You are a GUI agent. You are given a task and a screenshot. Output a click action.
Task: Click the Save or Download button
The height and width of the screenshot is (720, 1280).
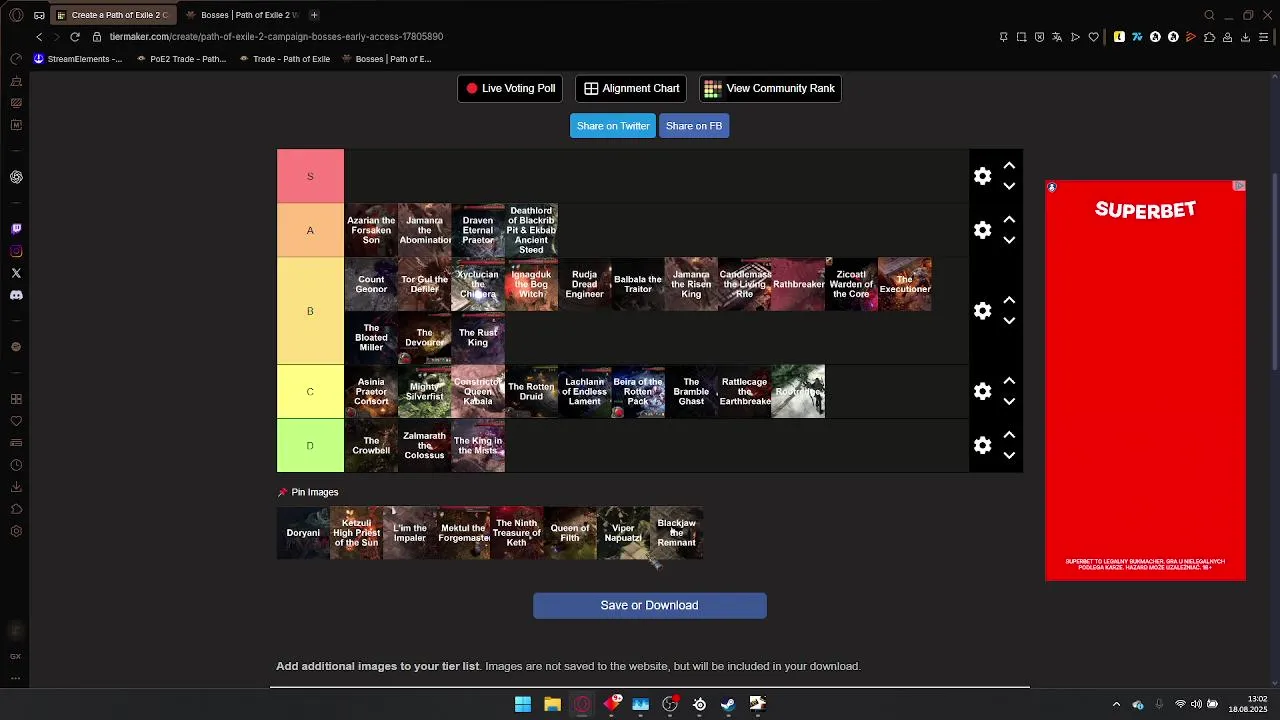point(650,605)
